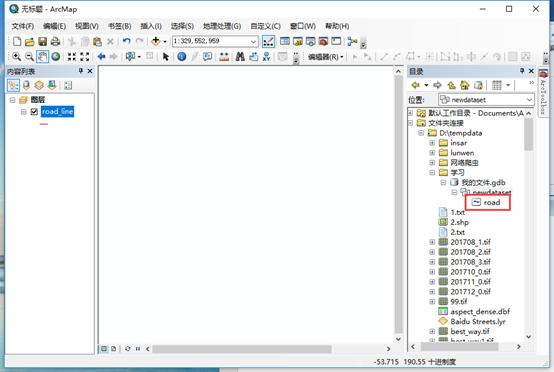Open the 自定义(C) menu
The height and width of the screenshot is (372, 554).
pos(265,26)
